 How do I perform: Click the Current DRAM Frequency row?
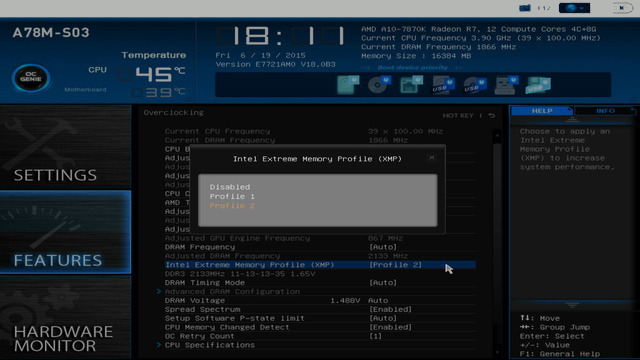coord(320,140)
